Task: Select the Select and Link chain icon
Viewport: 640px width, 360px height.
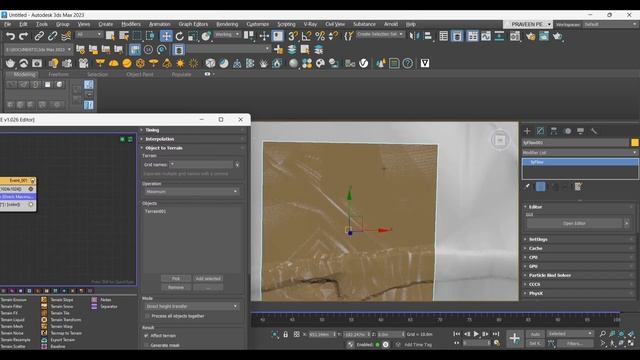Action: 39,36
